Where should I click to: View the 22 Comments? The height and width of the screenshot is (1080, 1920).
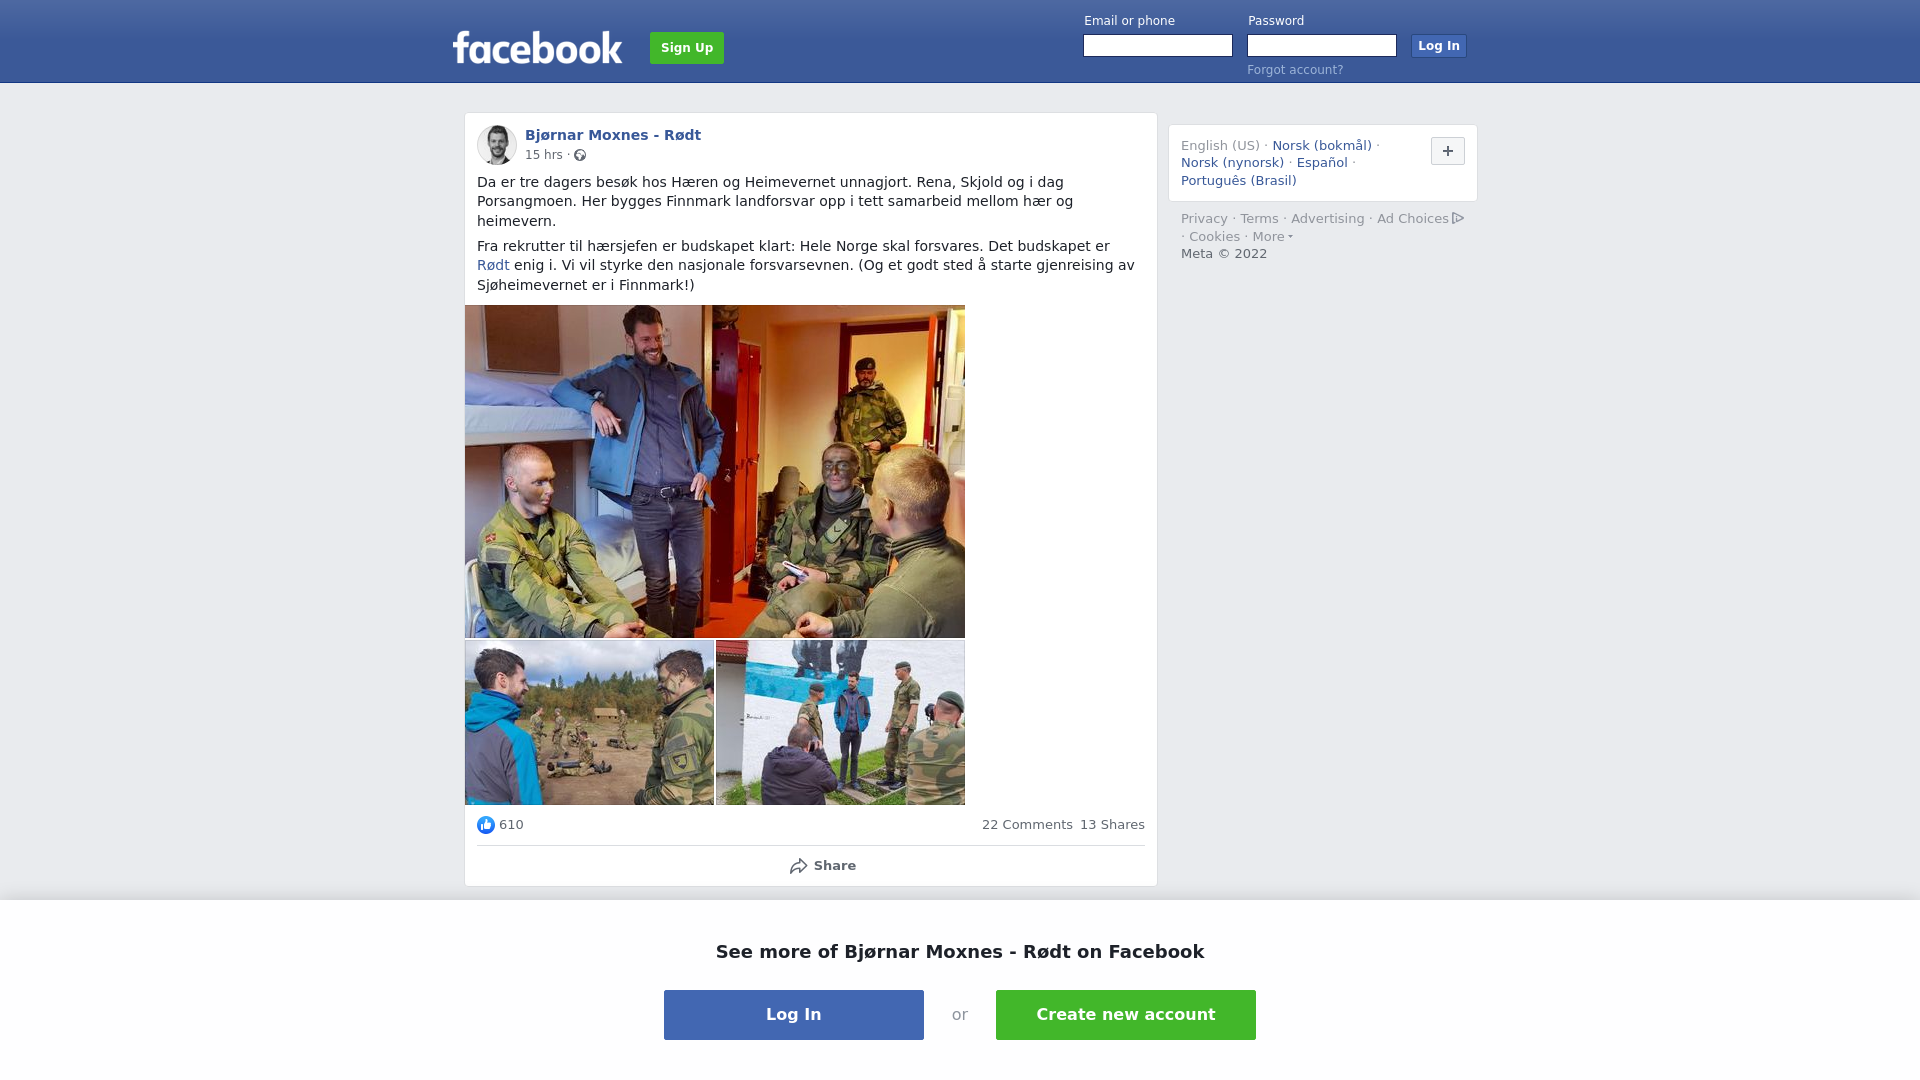1027,825
